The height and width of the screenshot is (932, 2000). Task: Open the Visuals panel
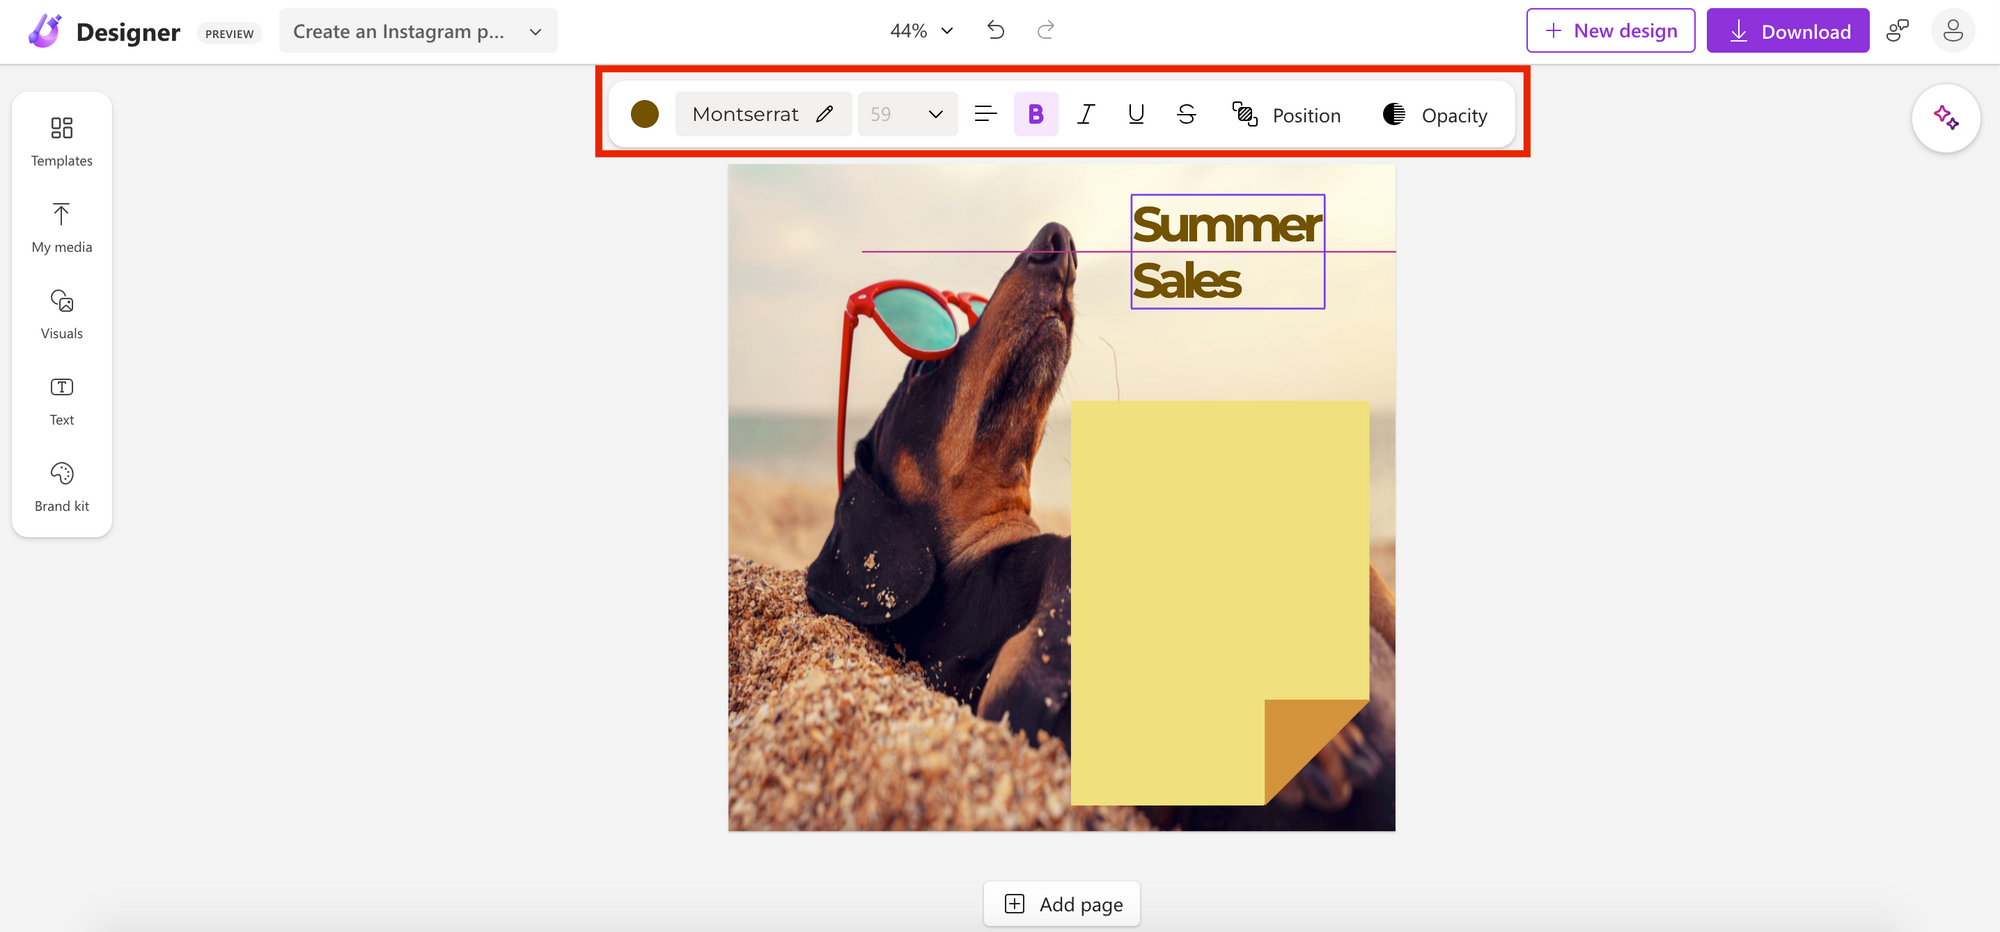point(61,314)
